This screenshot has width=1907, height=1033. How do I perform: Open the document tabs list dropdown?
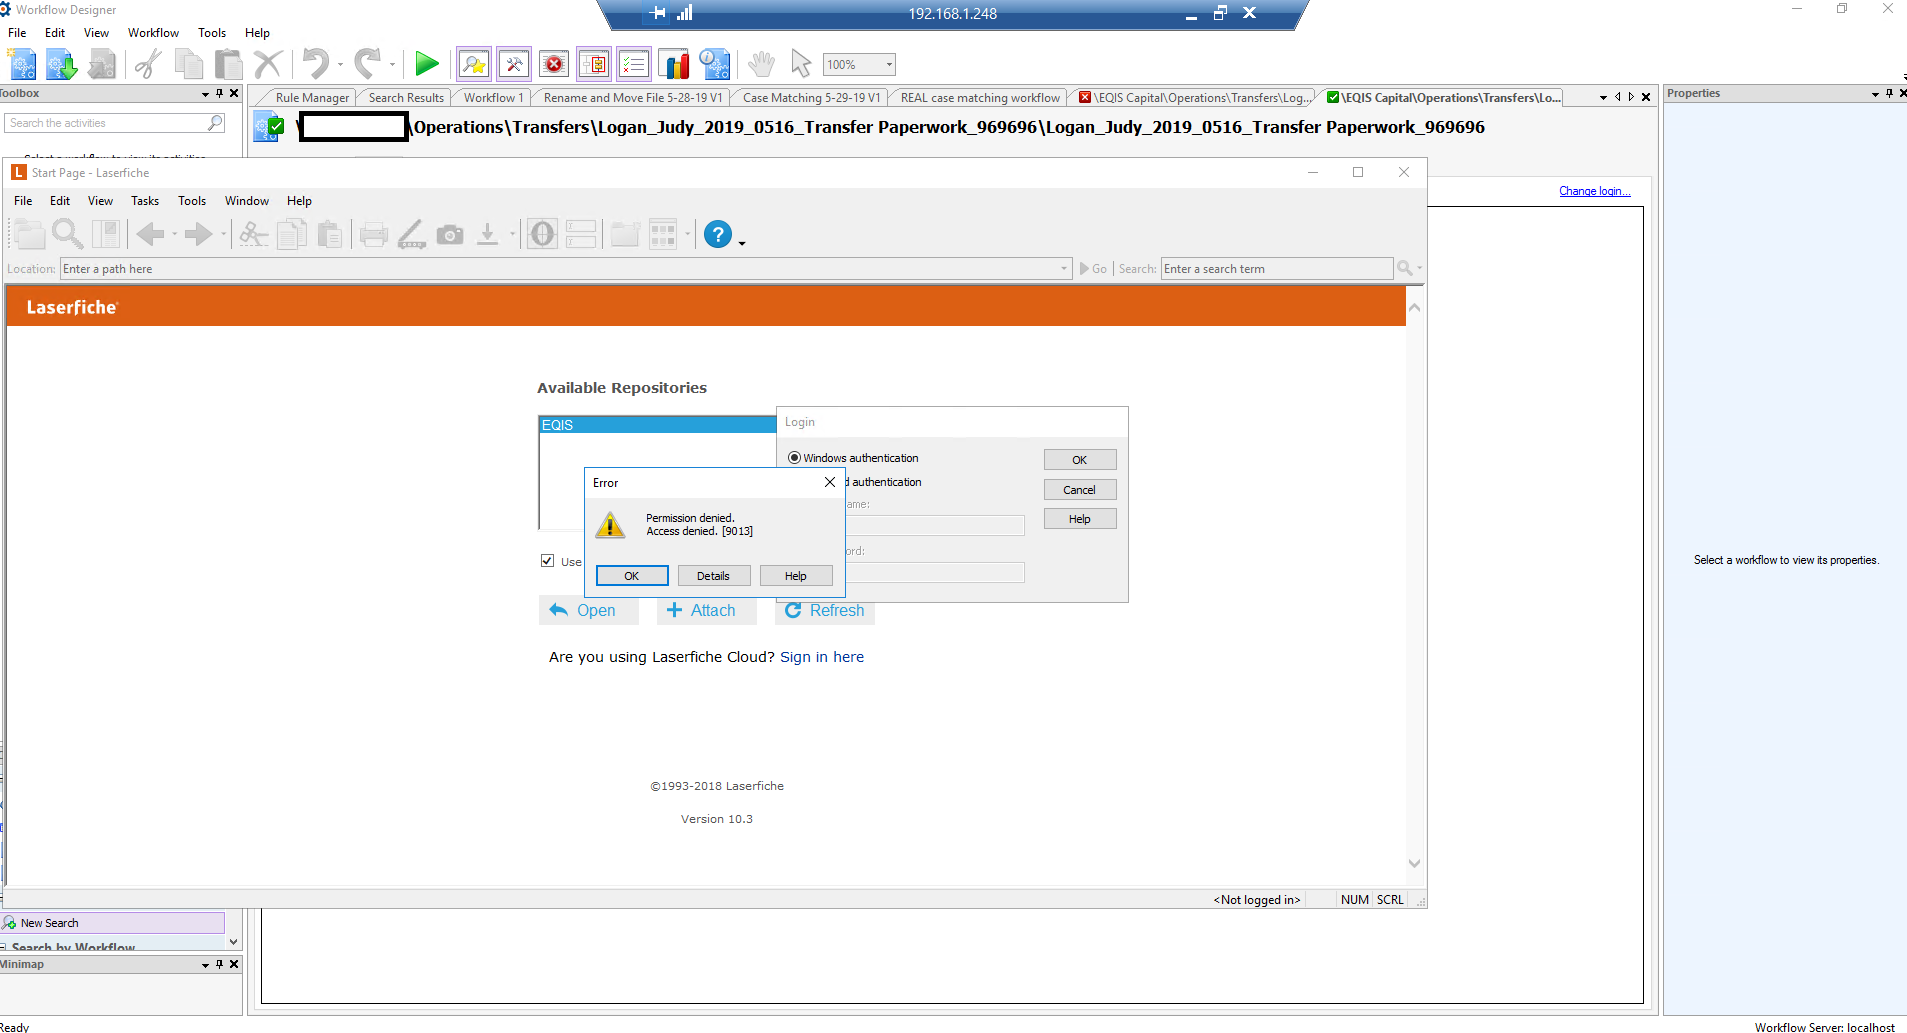[x=1603, y=98]
